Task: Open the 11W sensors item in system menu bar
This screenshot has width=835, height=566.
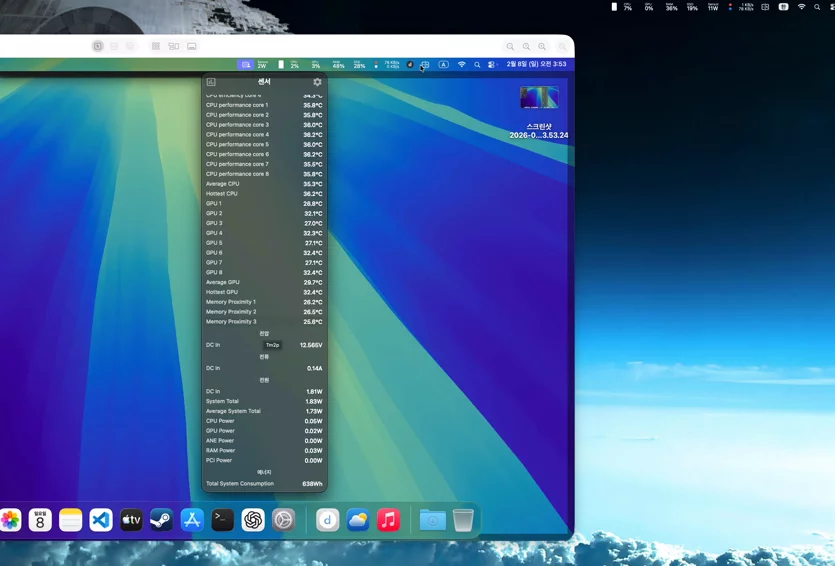Action: [x=713, y=7]
